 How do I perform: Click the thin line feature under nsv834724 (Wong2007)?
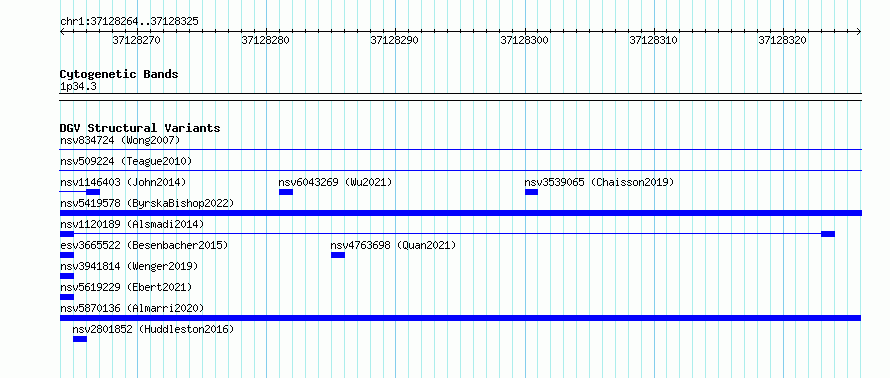click(461, 150)
